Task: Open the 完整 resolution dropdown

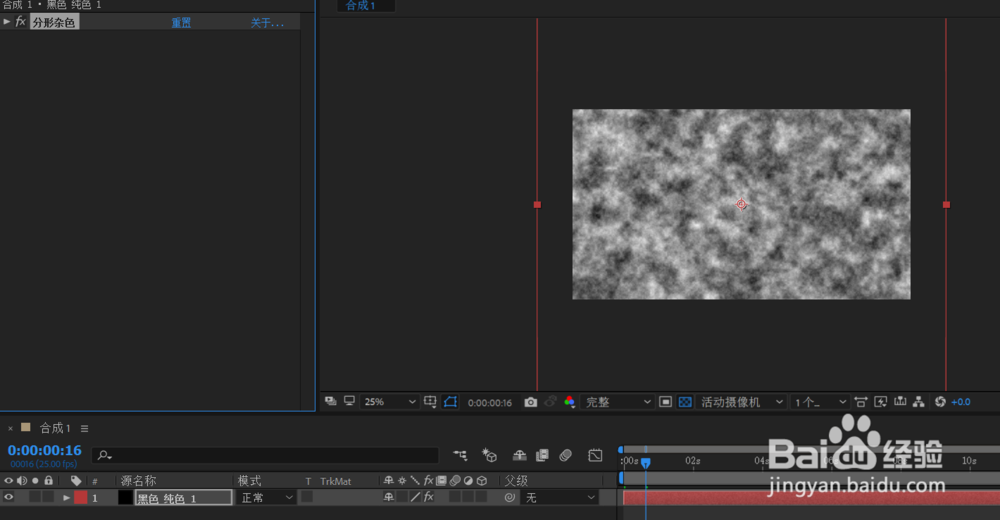Action: (x=617, y=402)
